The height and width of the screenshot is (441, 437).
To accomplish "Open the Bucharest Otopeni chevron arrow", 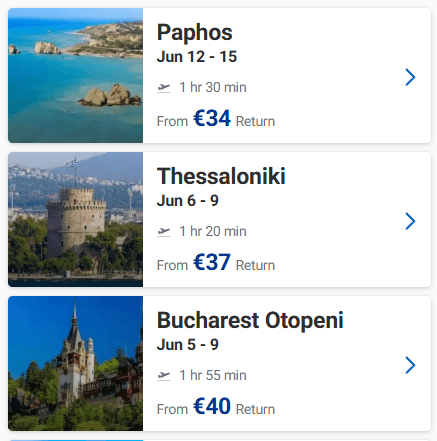I will [x=410, y=365].
